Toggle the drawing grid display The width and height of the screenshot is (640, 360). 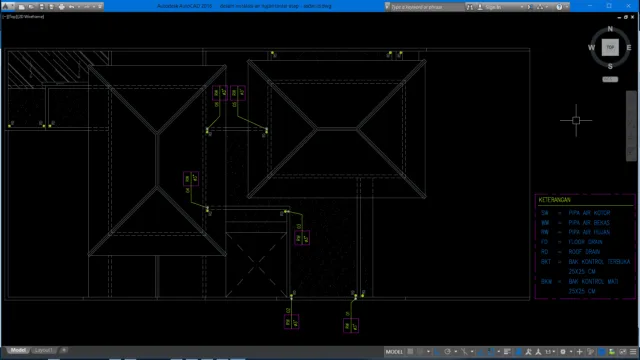[410, 351]
